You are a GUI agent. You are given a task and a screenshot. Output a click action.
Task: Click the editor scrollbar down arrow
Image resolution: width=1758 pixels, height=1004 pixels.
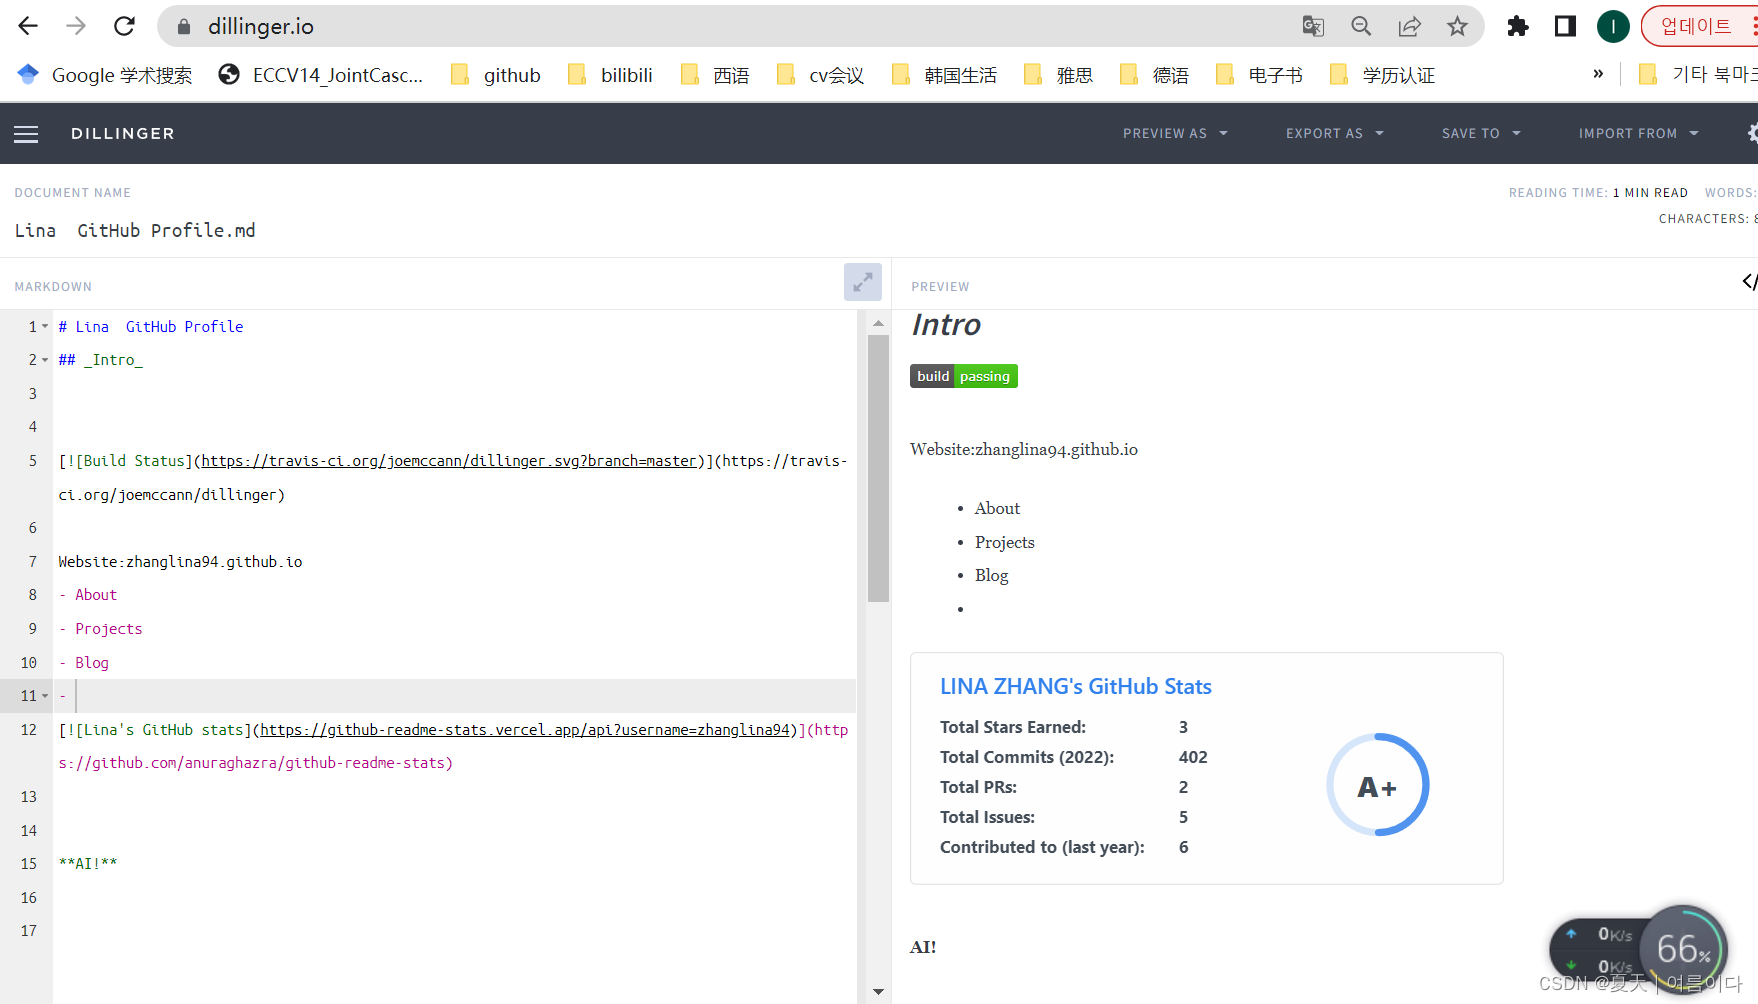878,991
